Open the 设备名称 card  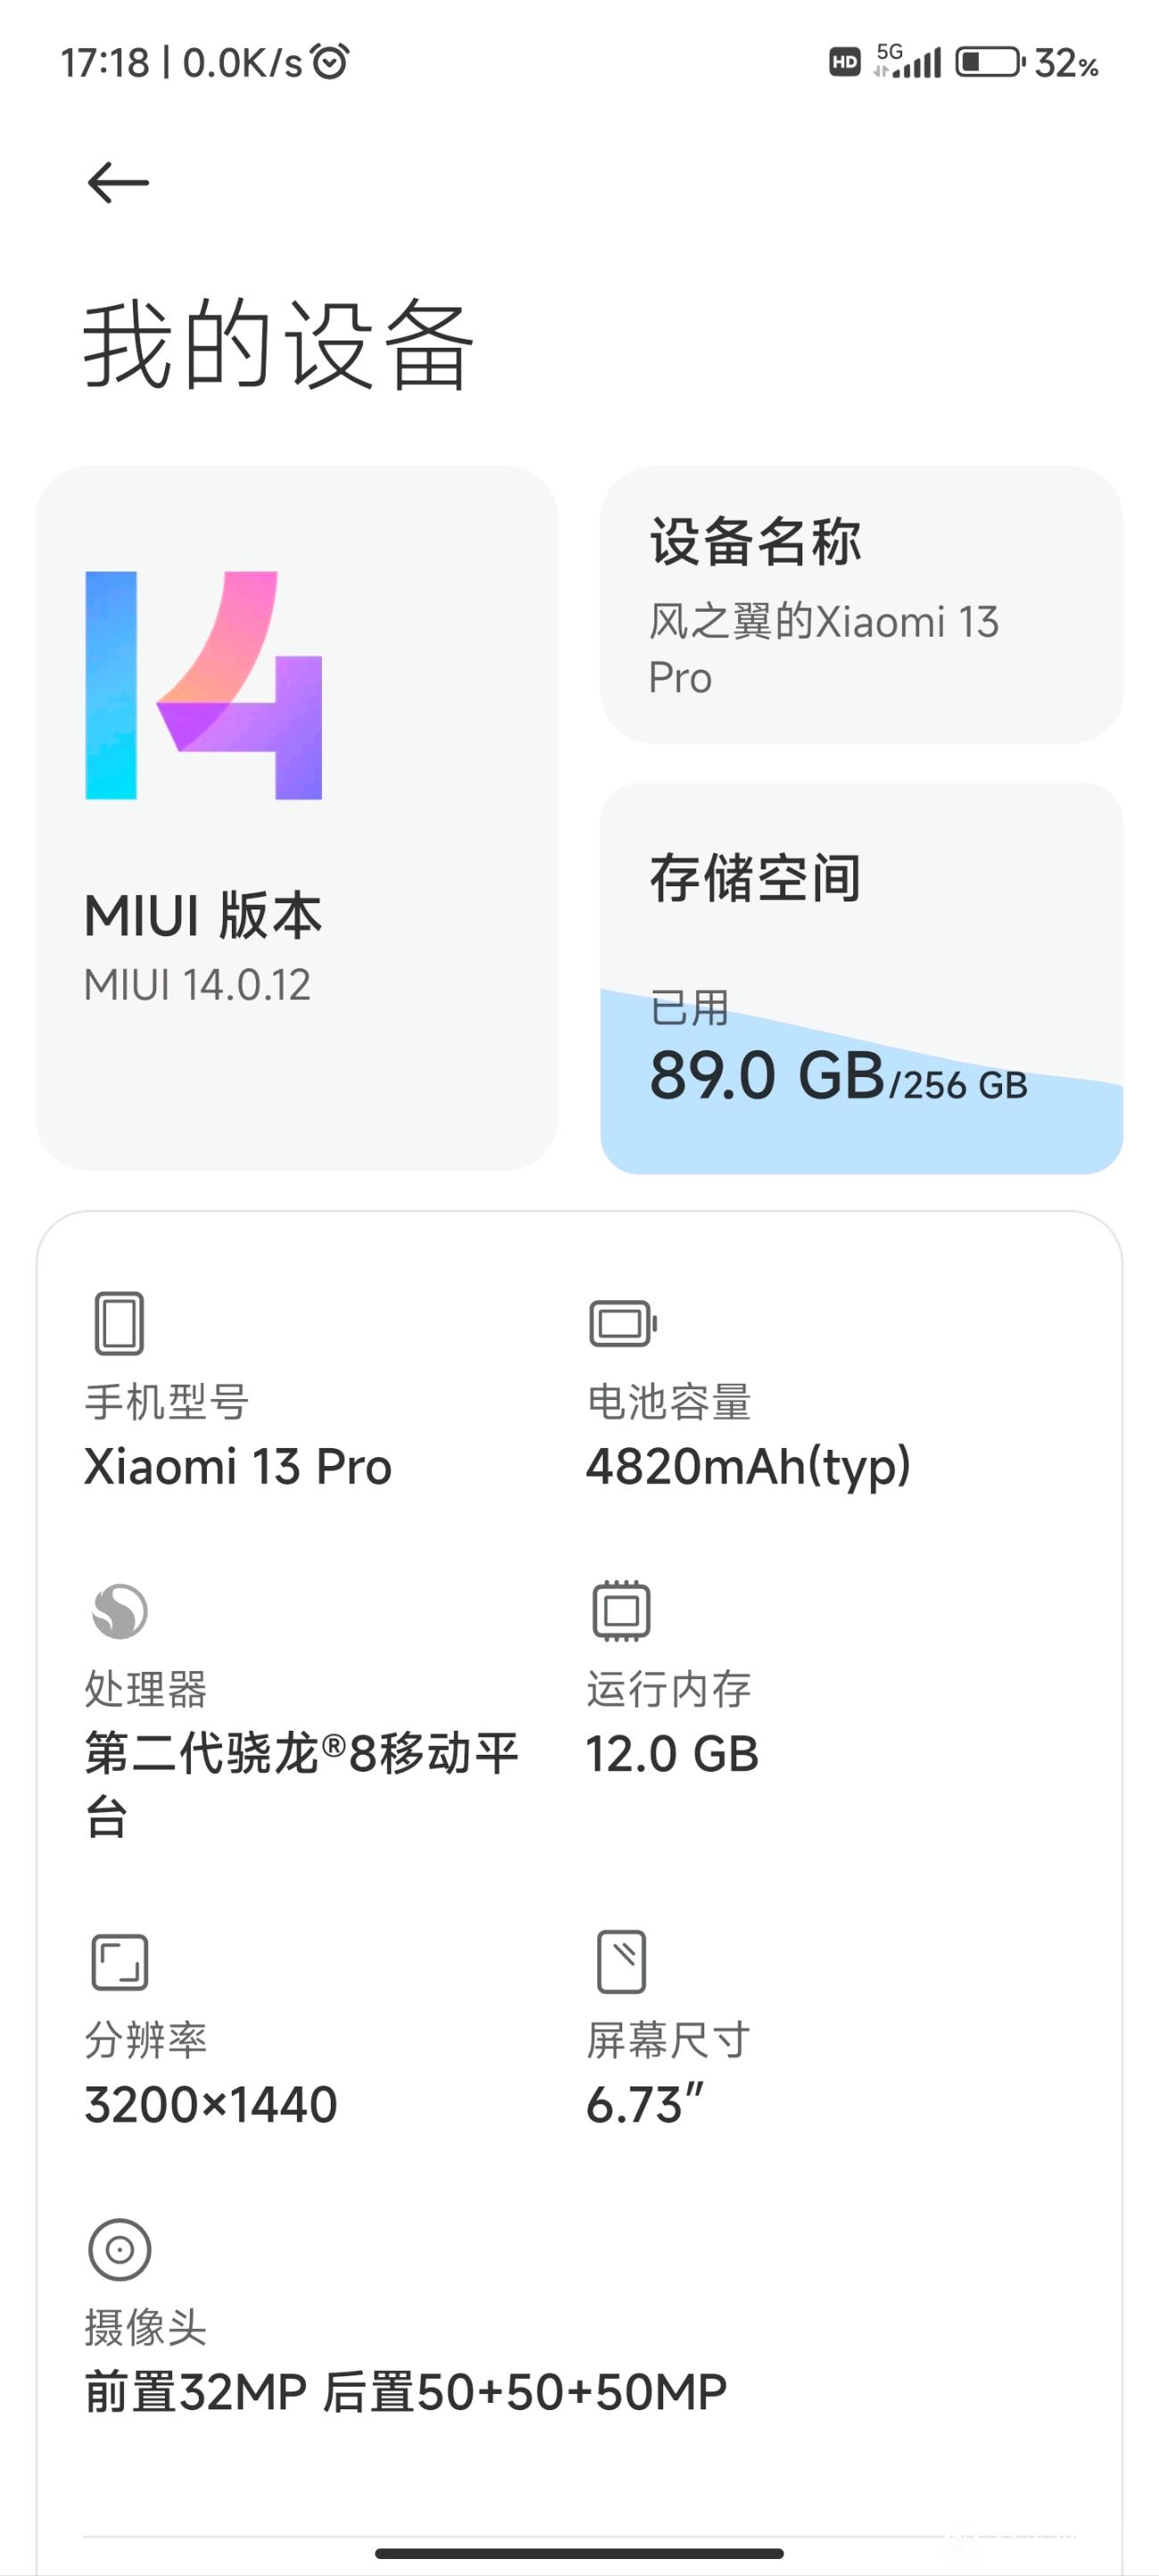point(861,604)
